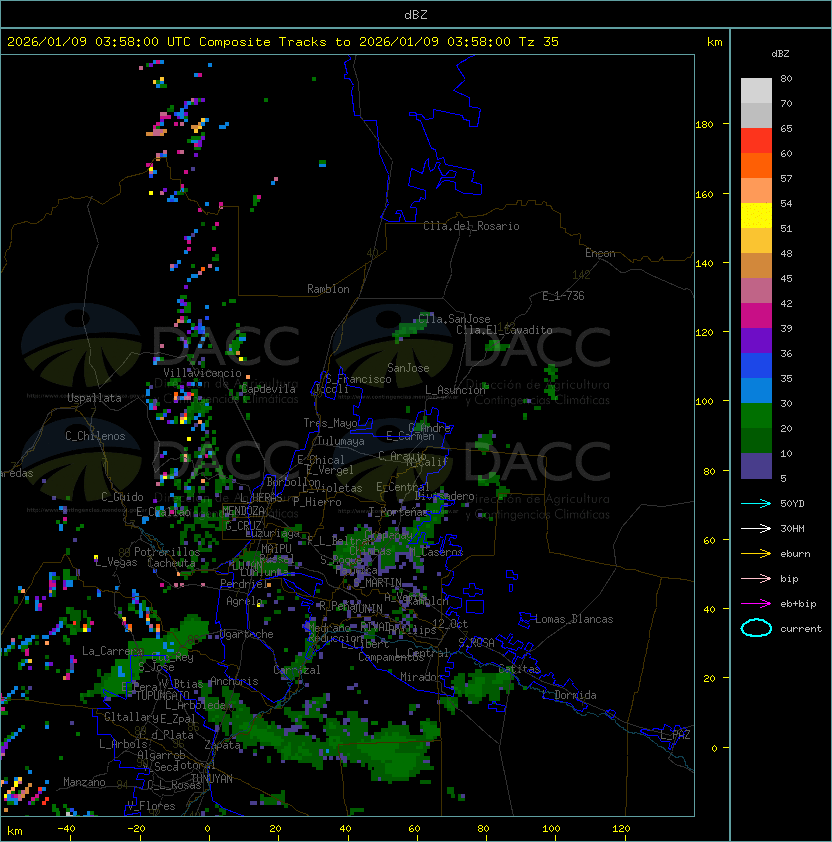Image resolution: width=832 pixels, height=842 pixels.
Task: Click the Zapata label
Action: tap(222, 745)
